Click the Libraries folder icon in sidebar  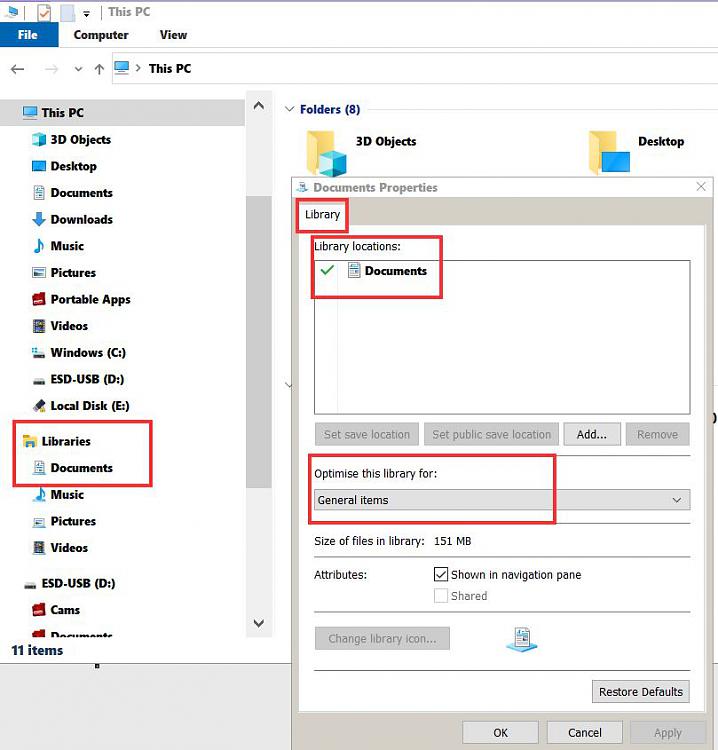click(30, 441)
